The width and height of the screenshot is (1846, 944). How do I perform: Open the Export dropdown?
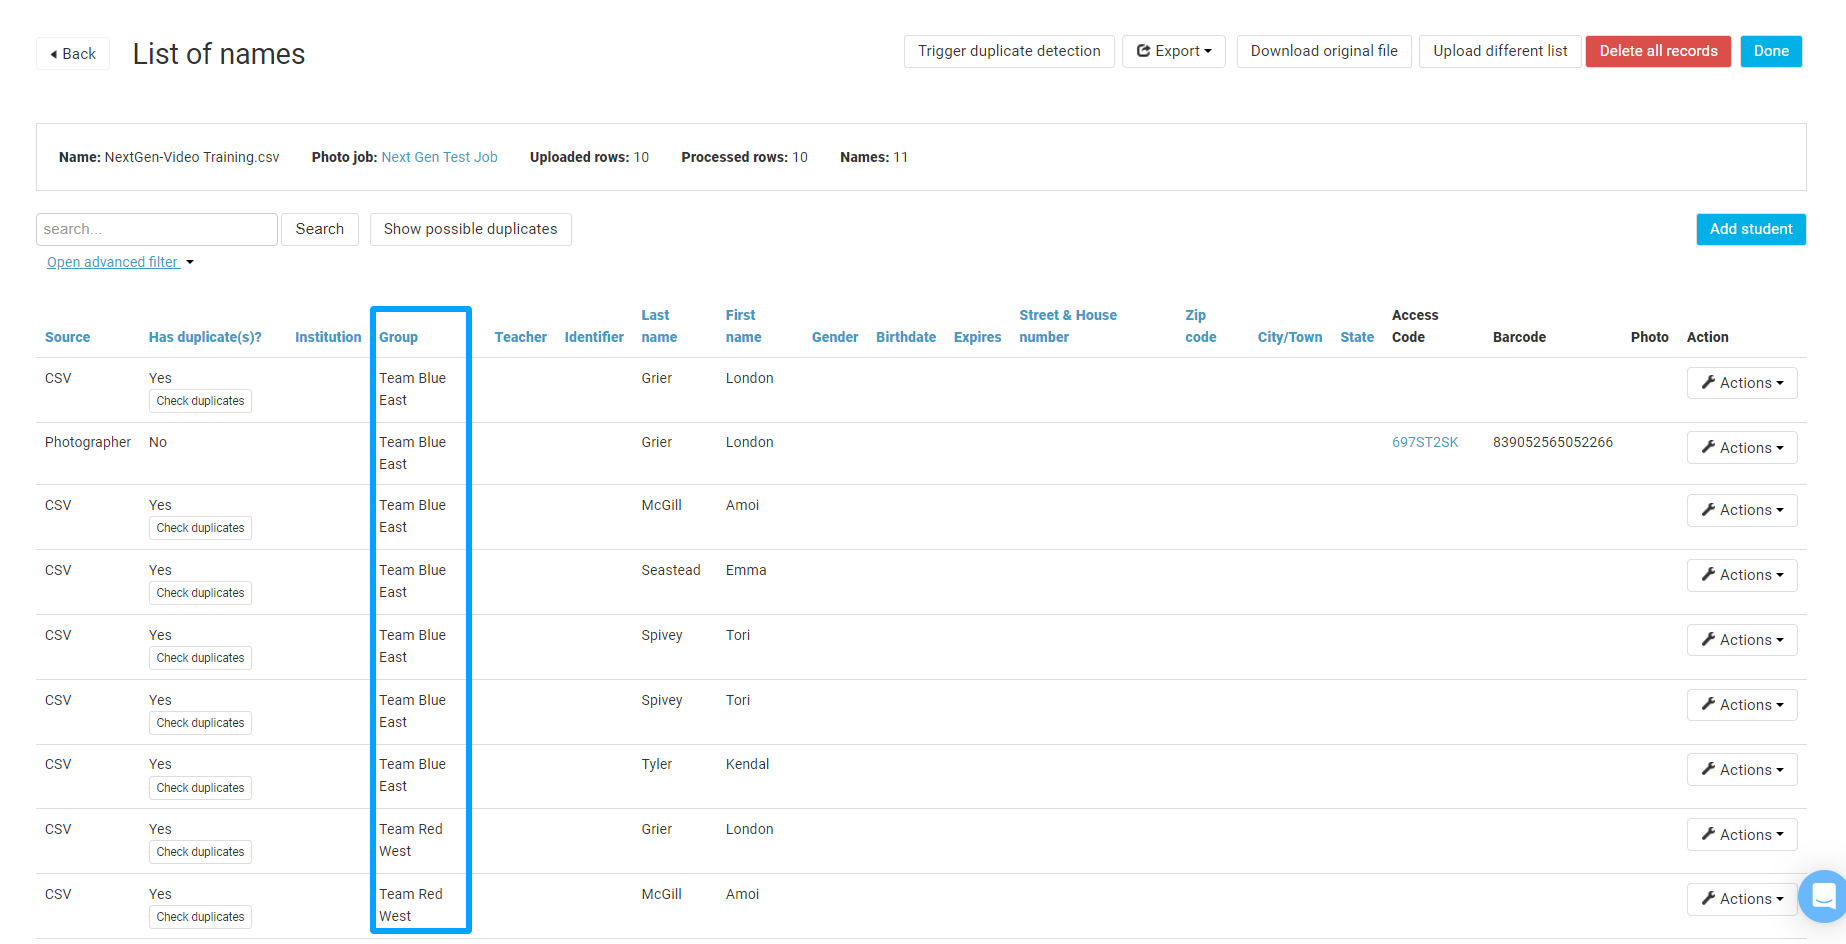(x=1174, y=51)
